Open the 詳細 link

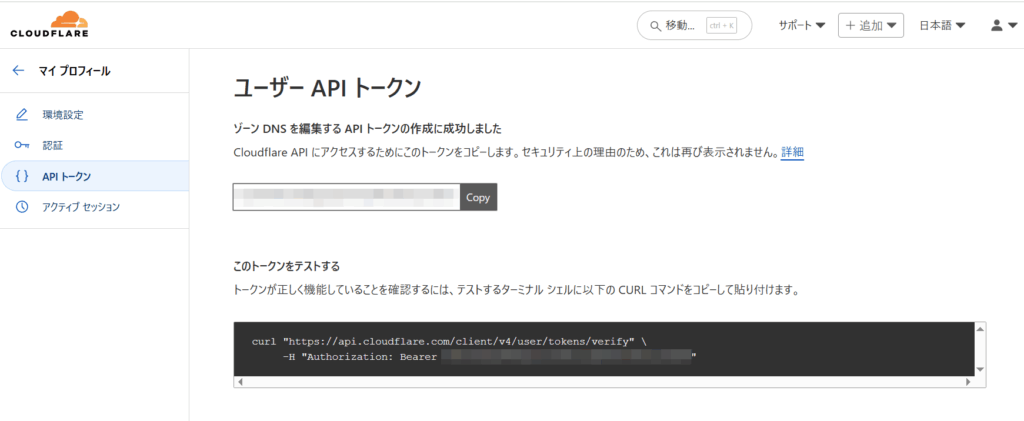point(792,153)
